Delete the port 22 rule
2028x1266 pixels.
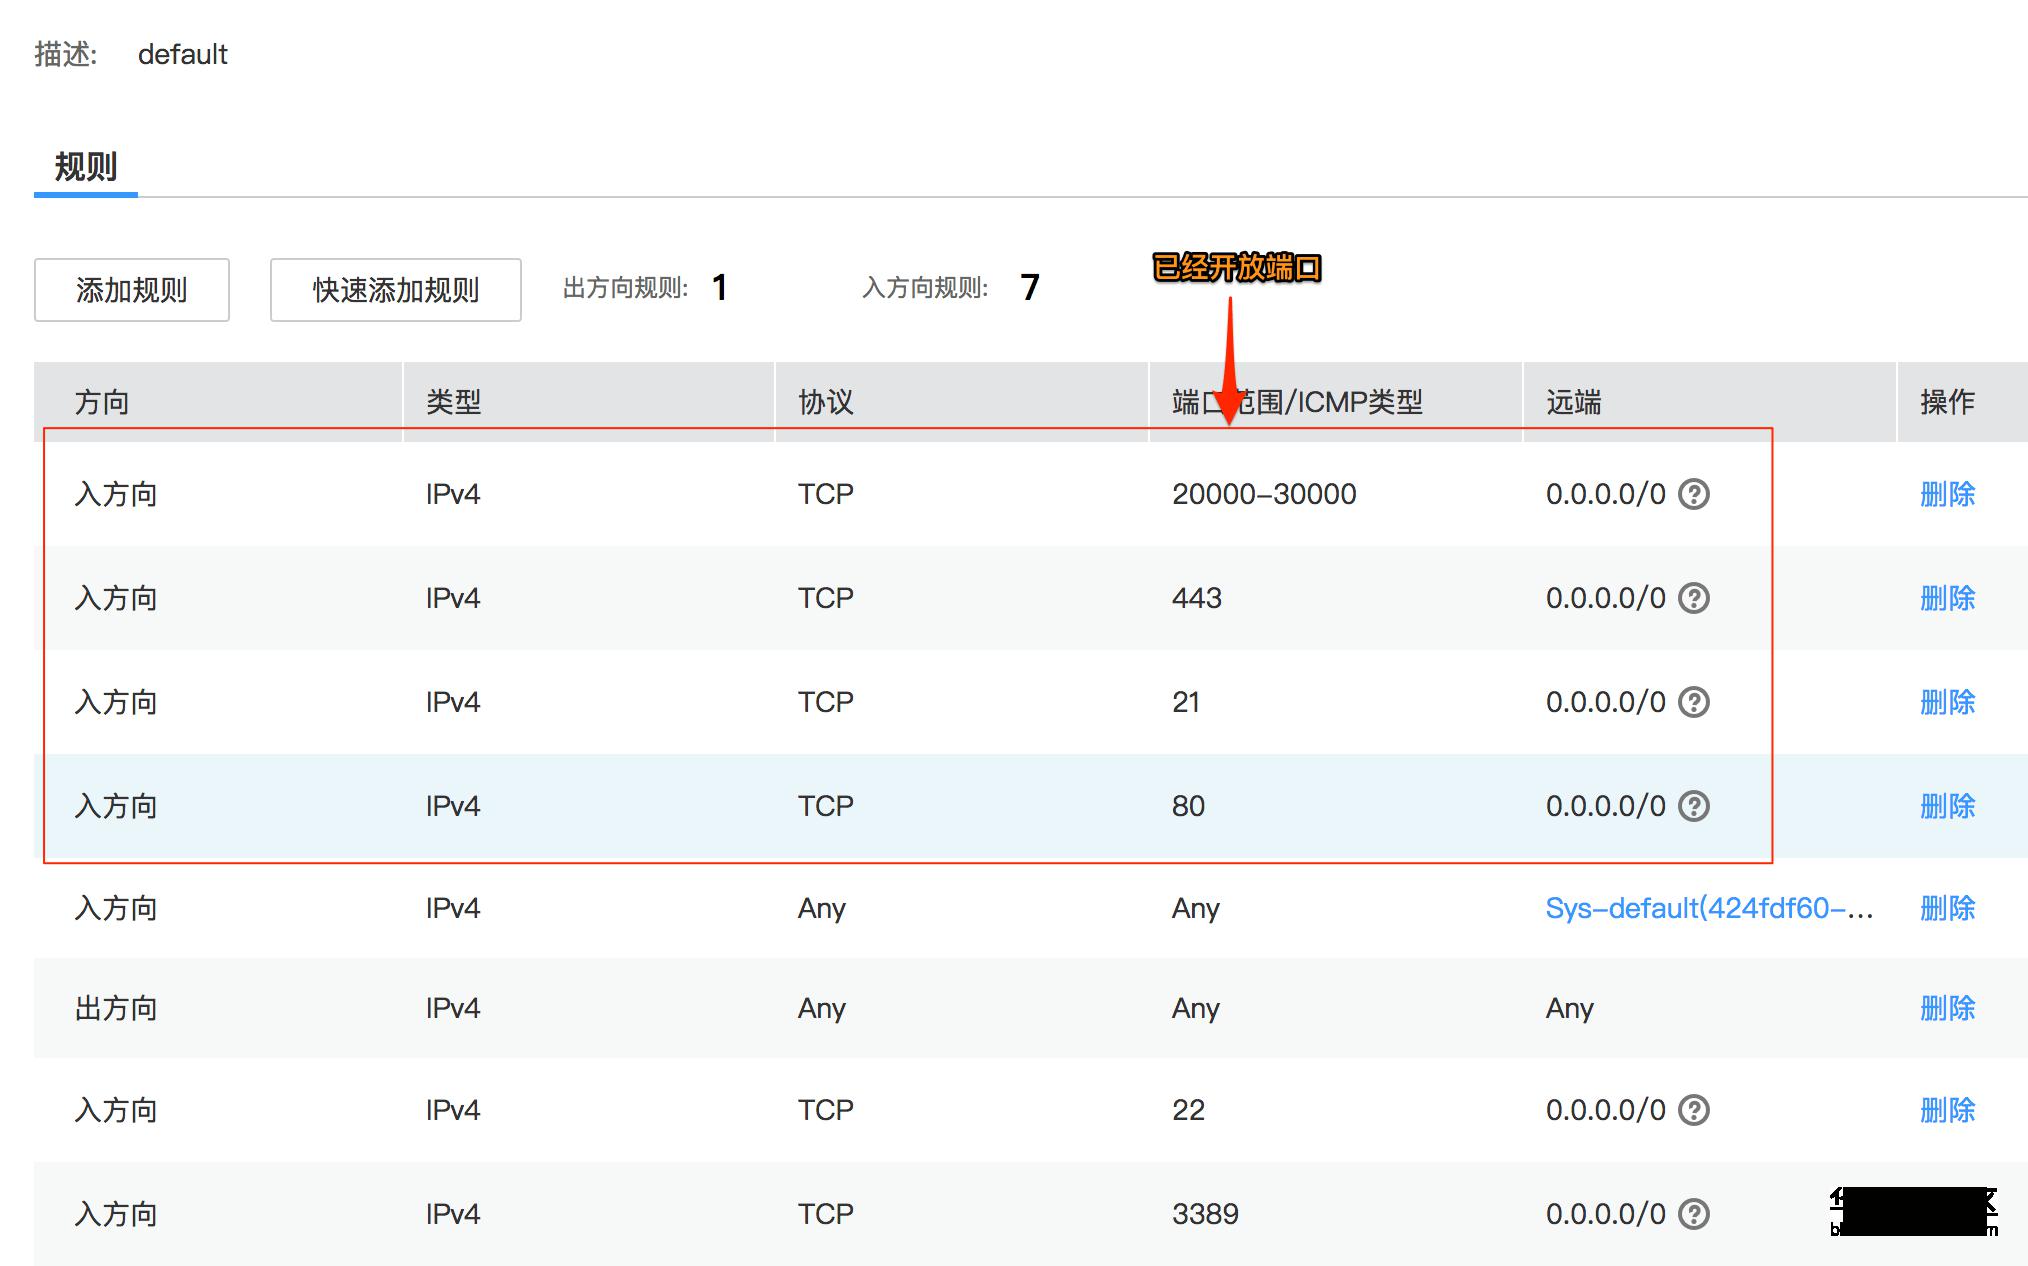coord(1947,1110)
